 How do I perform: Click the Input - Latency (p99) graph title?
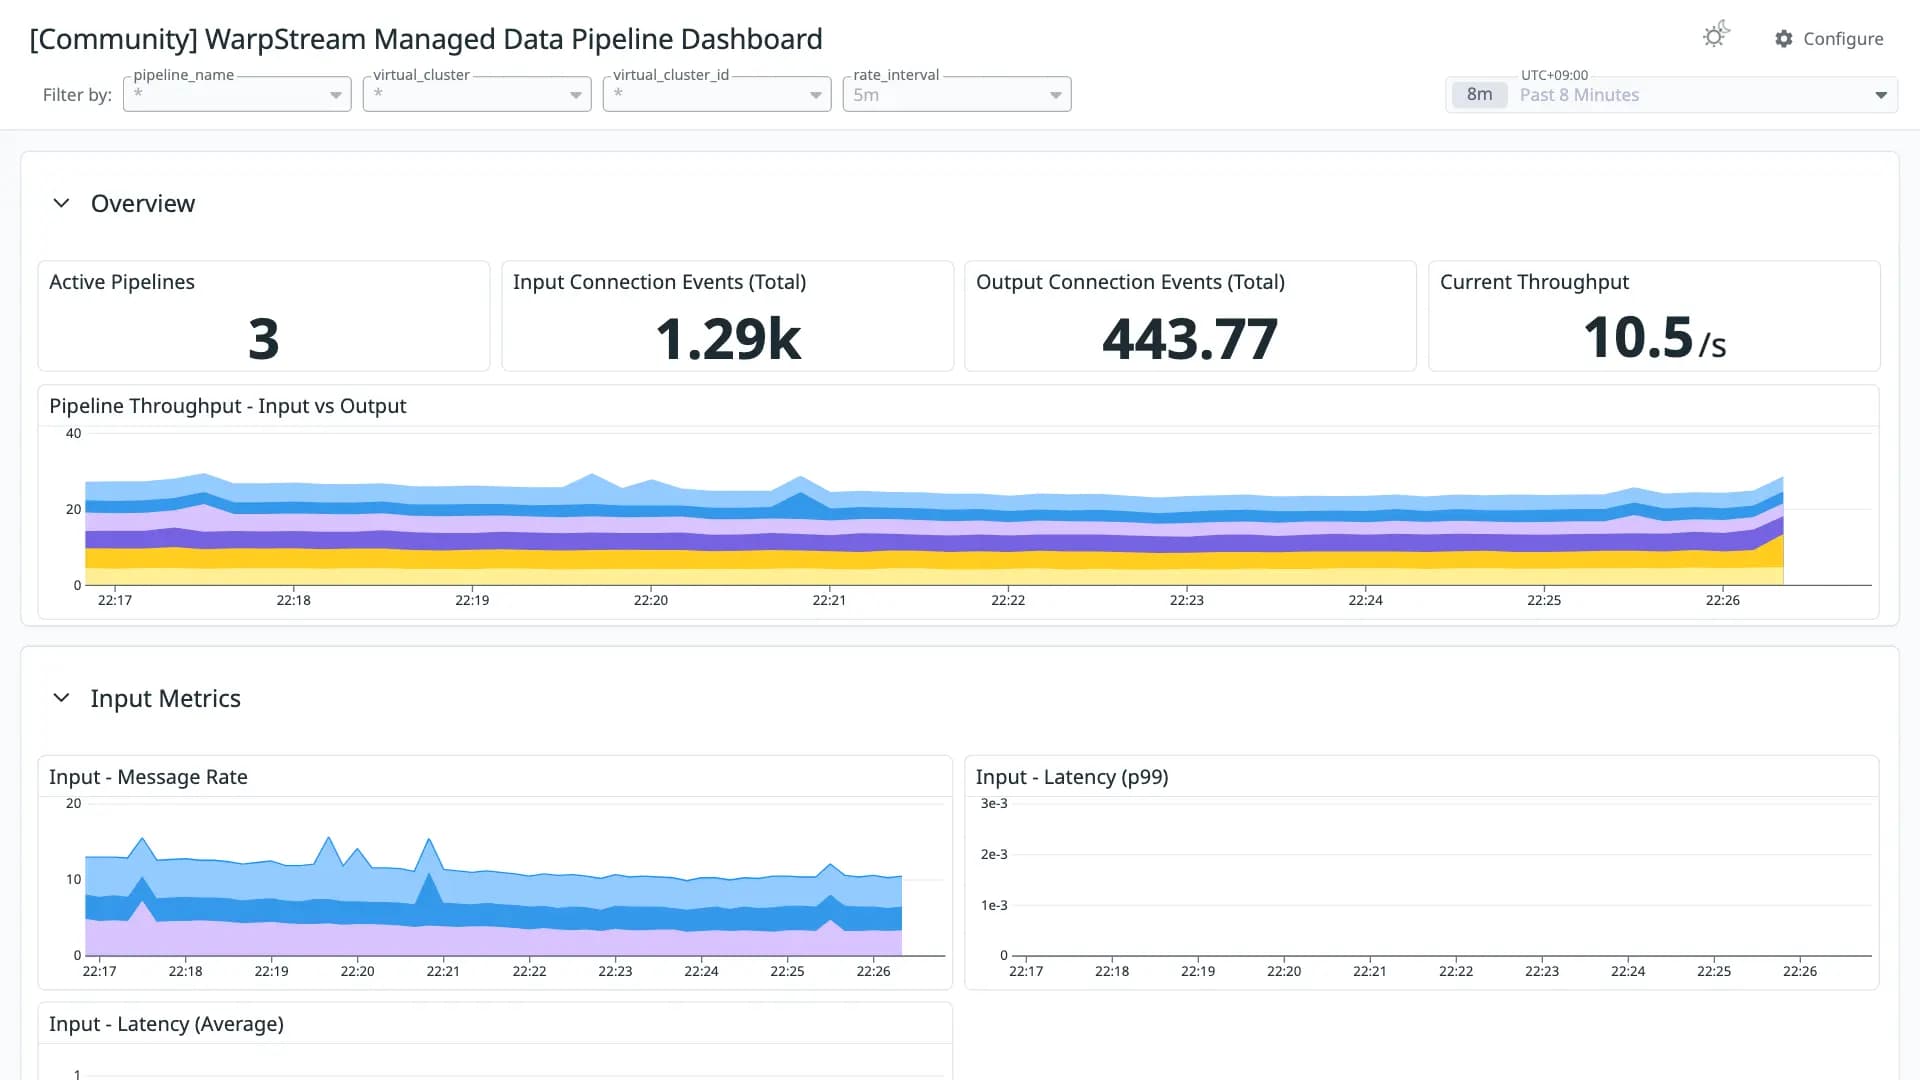pos(1072,777)
